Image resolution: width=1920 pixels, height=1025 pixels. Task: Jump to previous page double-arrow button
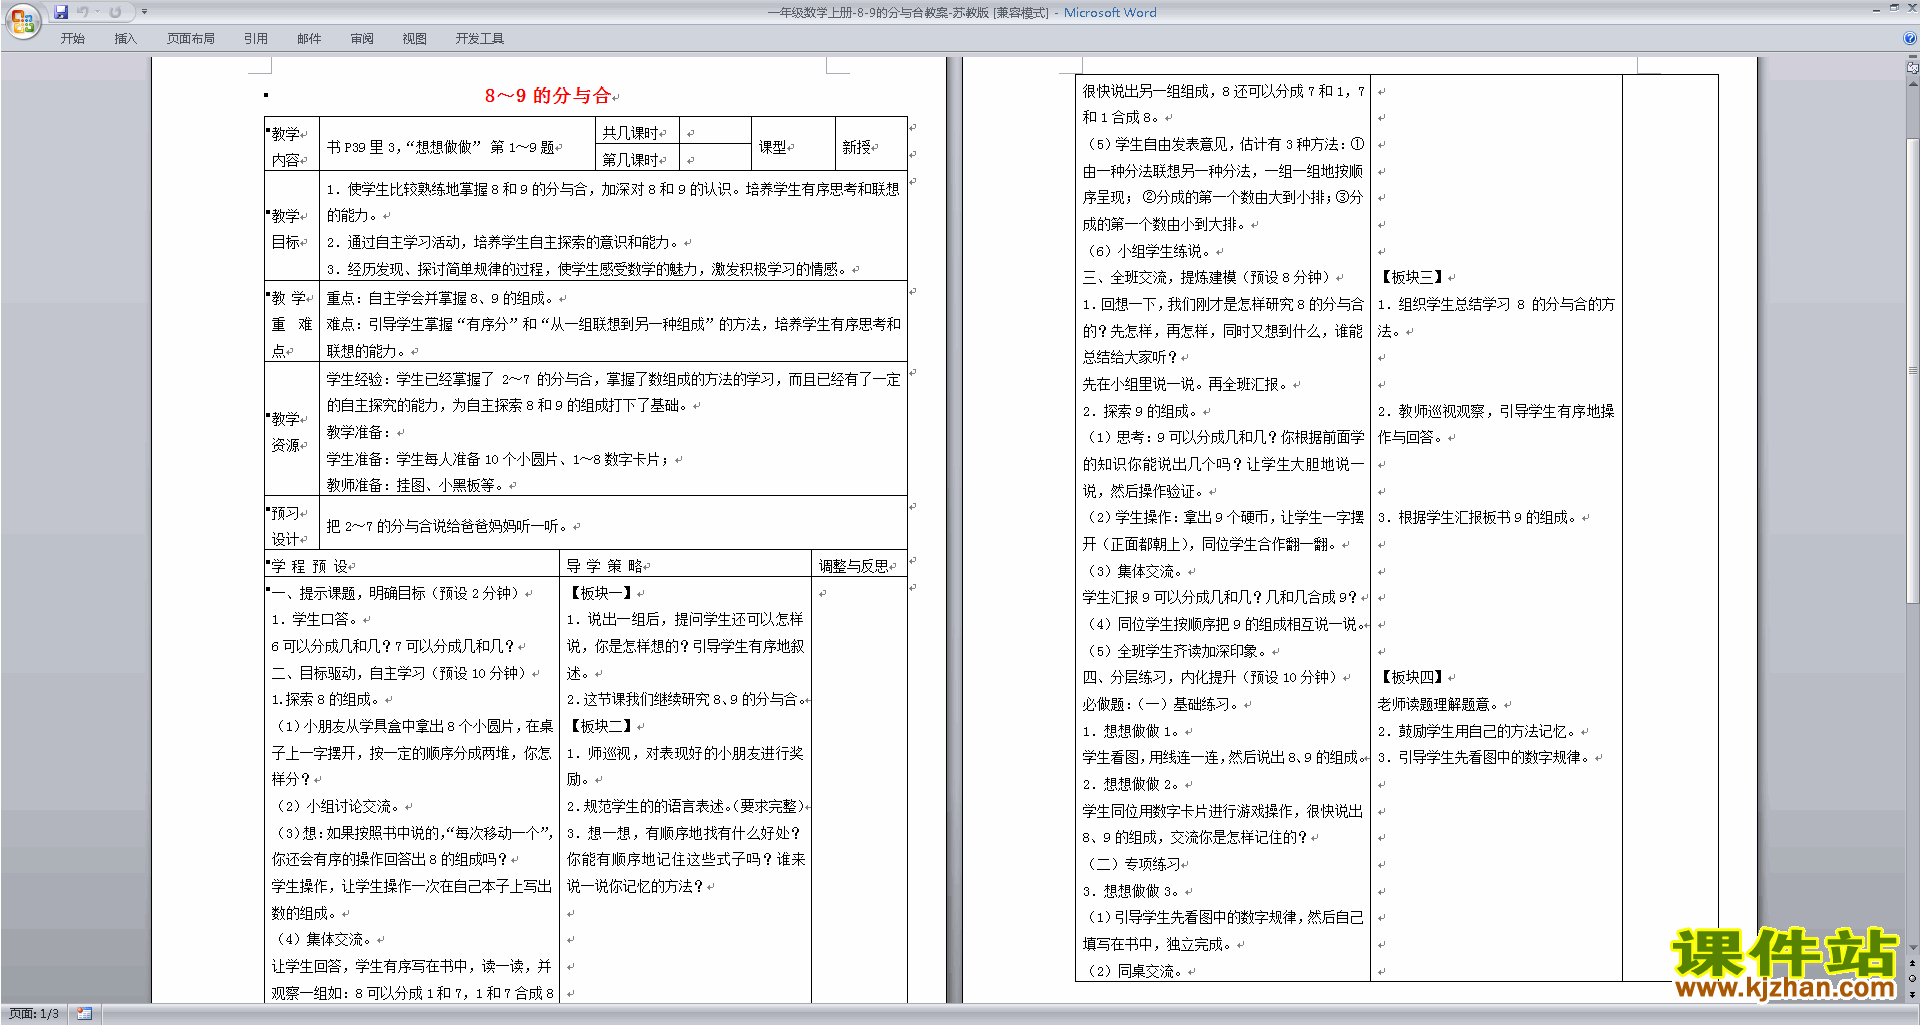click(x=1913, y=963)
